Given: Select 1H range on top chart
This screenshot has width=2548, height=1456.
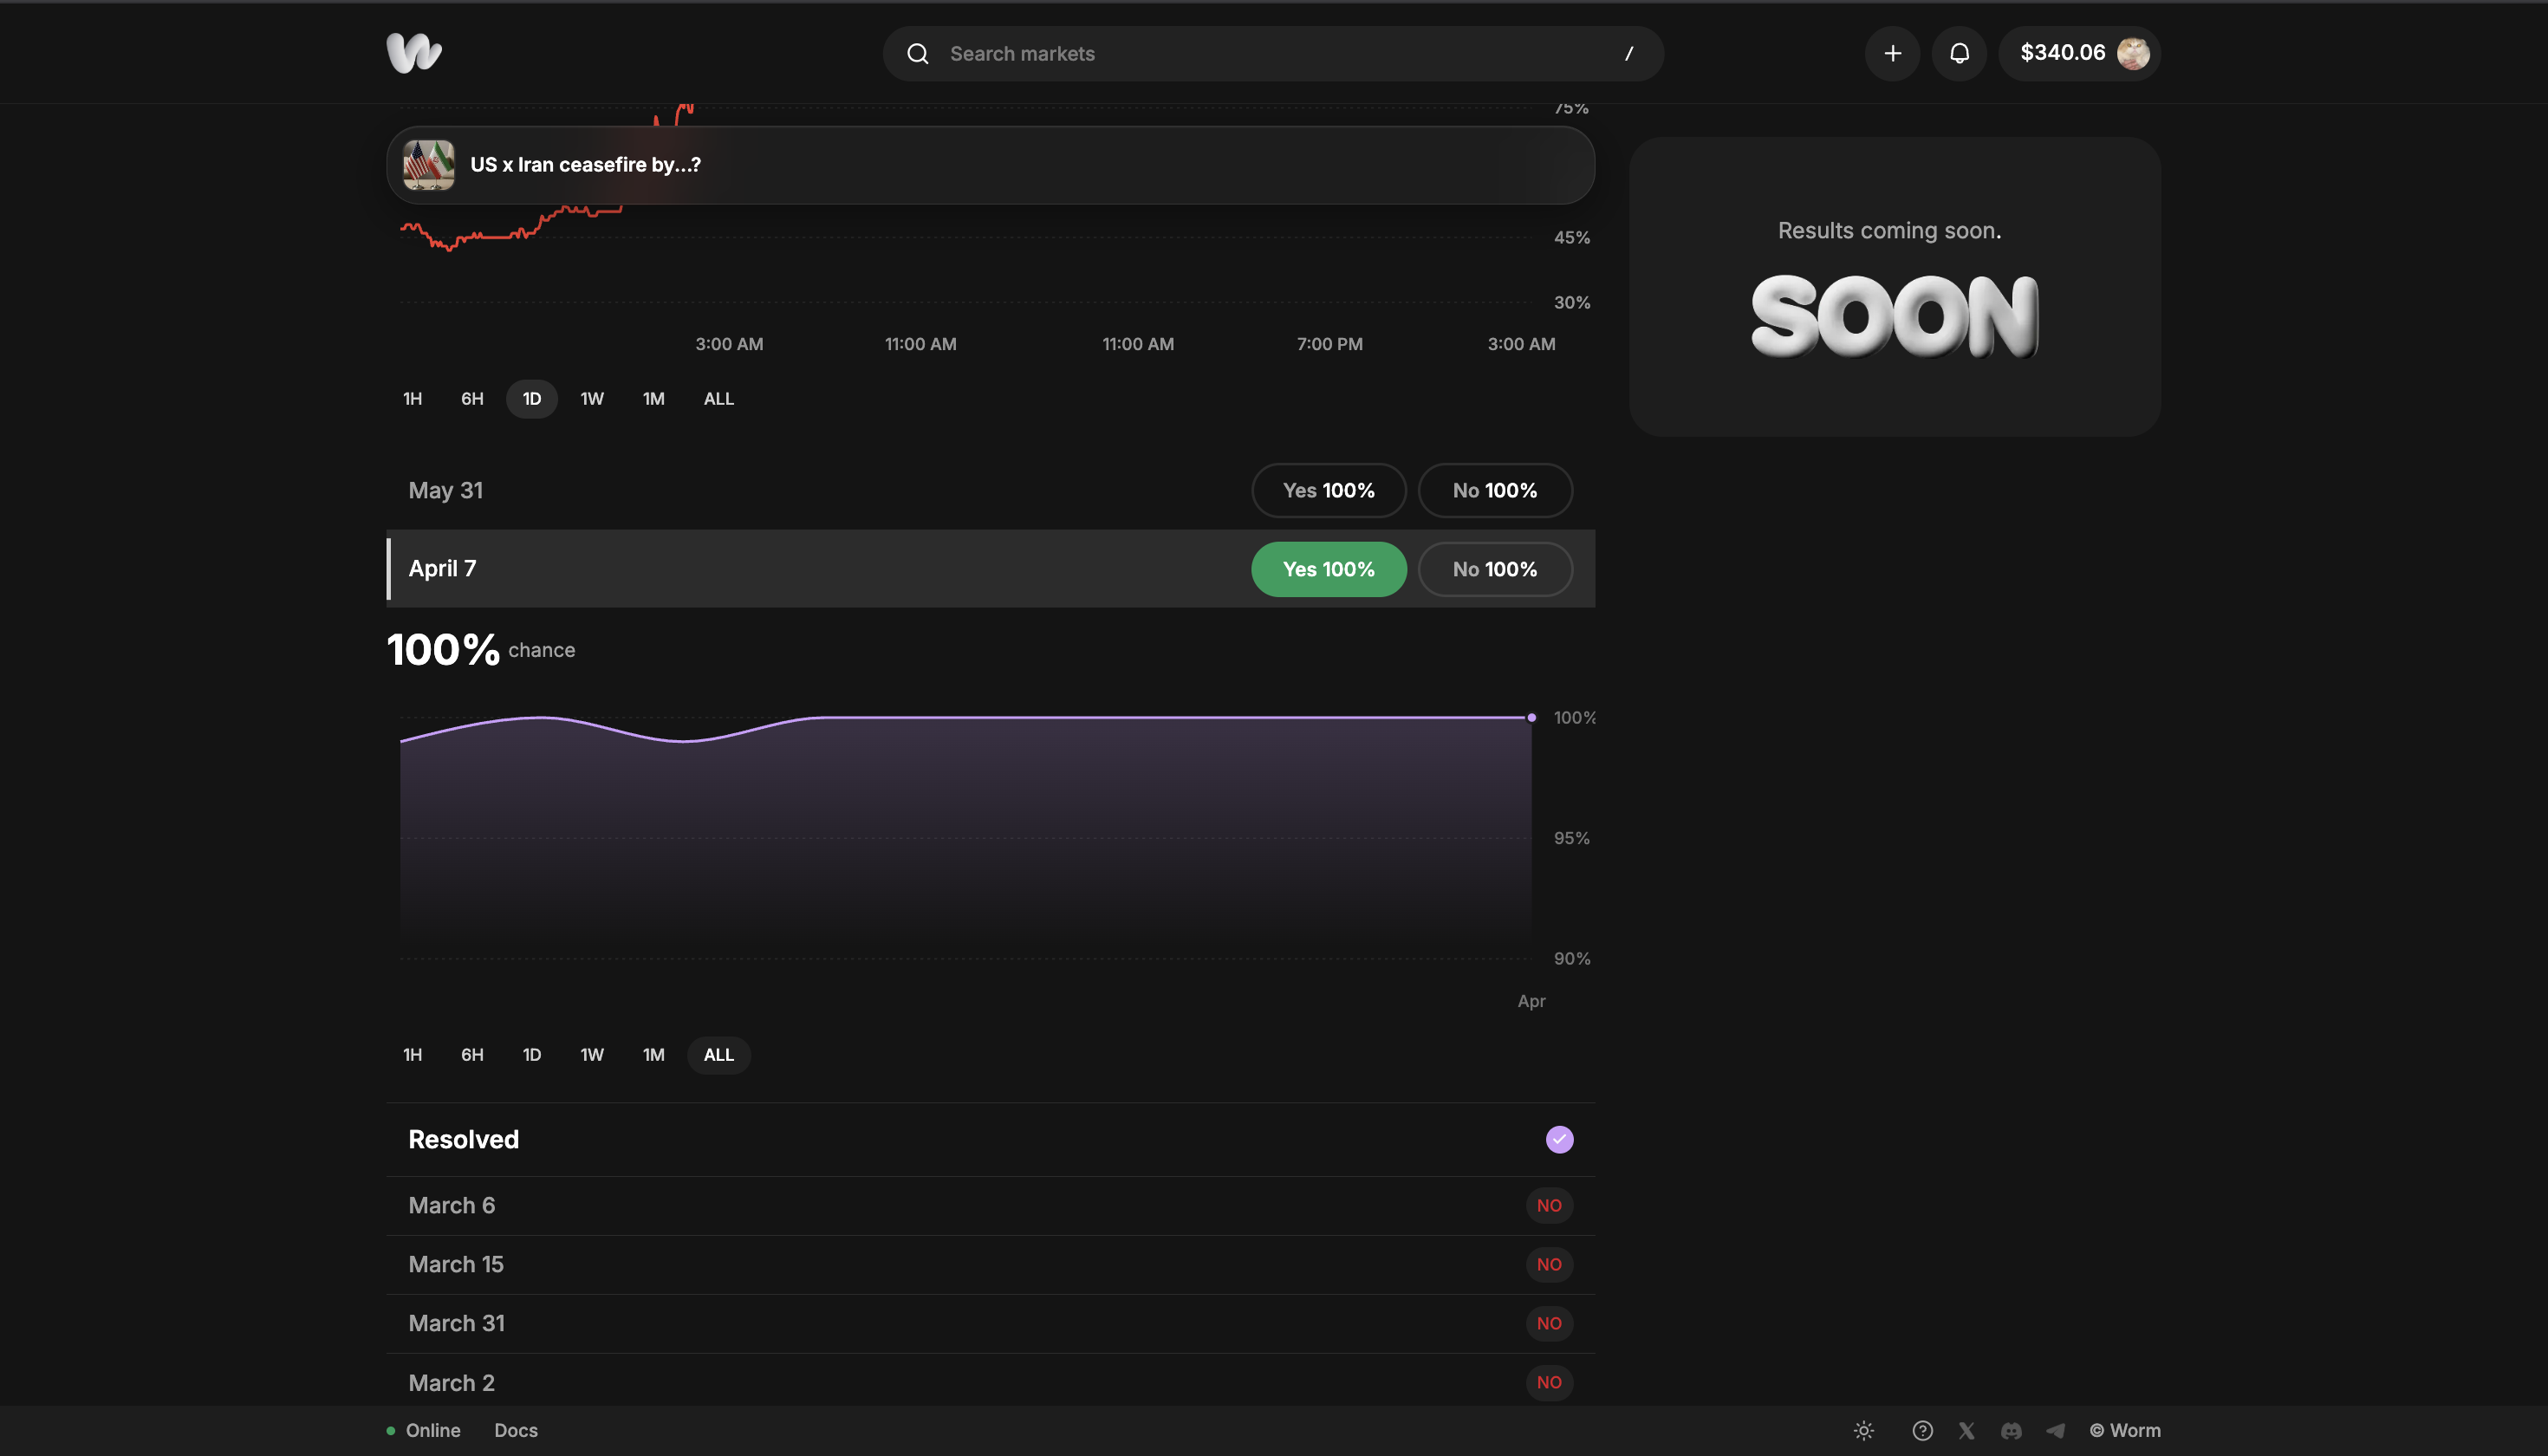Looking at the screenshot, I should tap(412, 399).
